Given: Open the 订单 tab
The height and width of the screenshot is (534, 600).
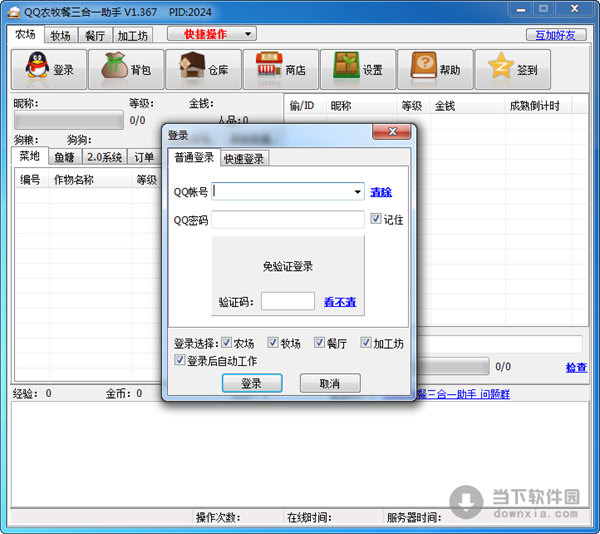Looking at the screenshot, I should coord(144,157).
